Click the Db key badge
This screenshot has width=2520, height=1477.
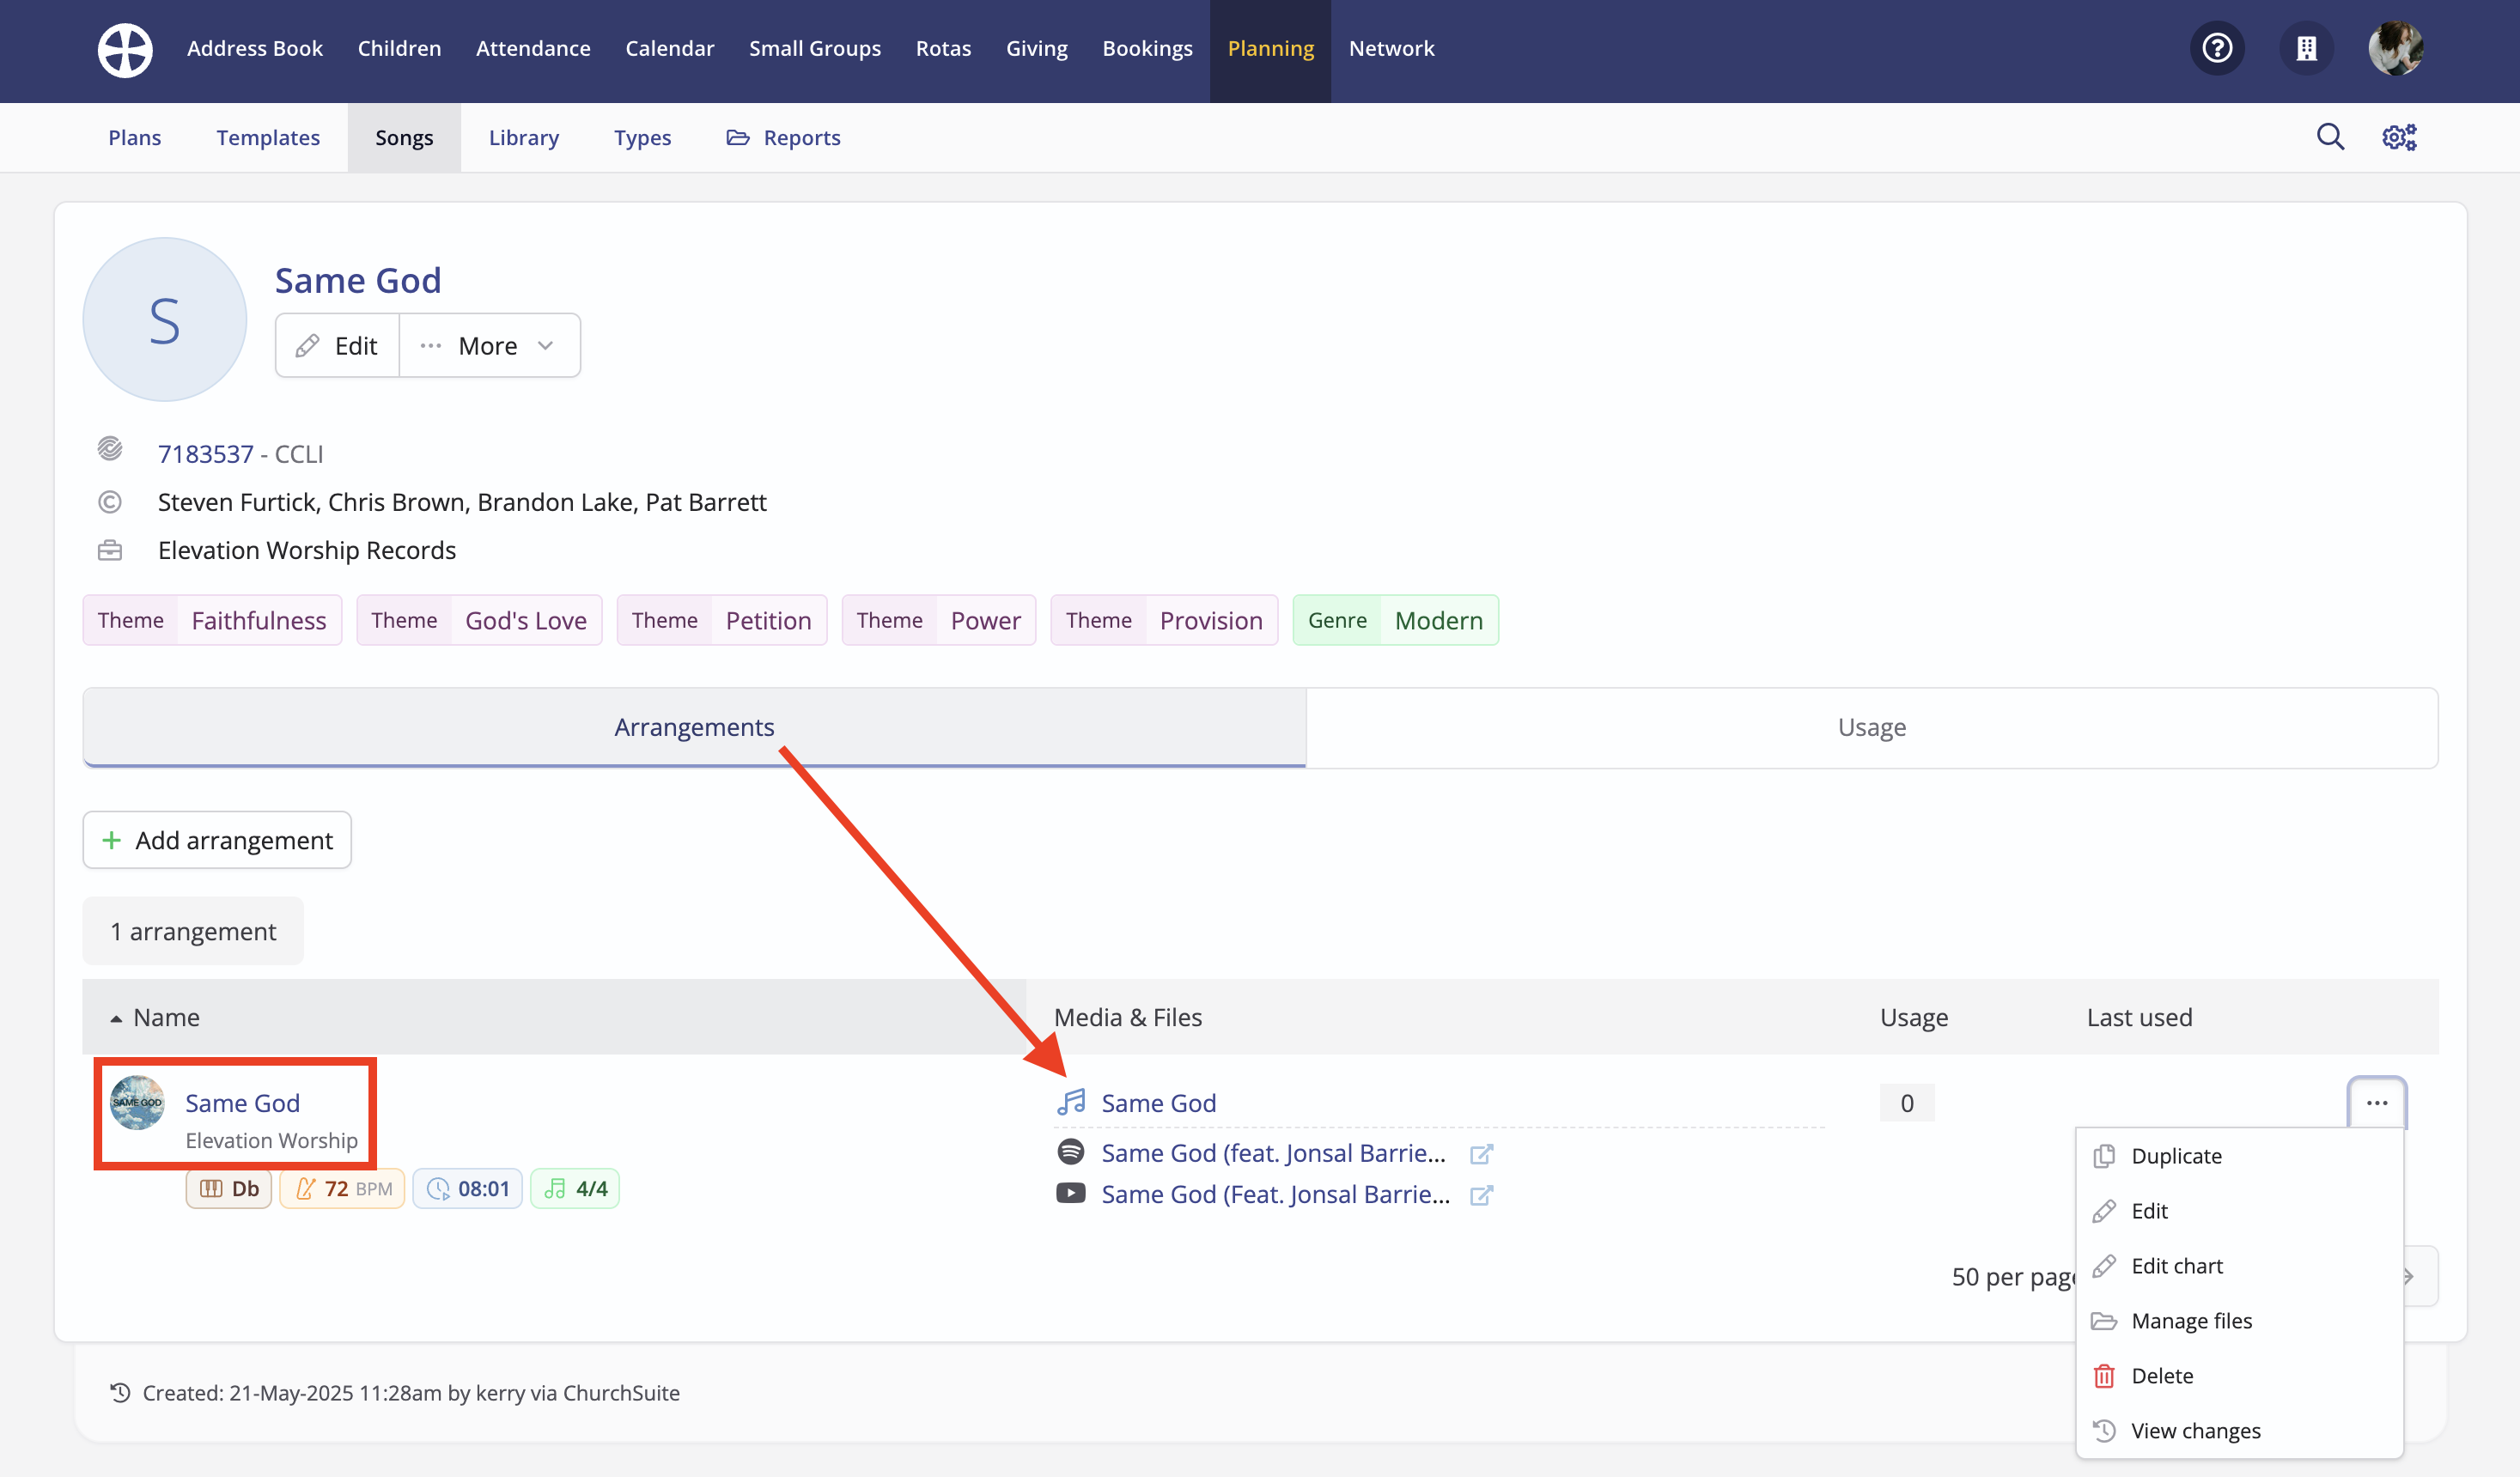[229, 1188]
